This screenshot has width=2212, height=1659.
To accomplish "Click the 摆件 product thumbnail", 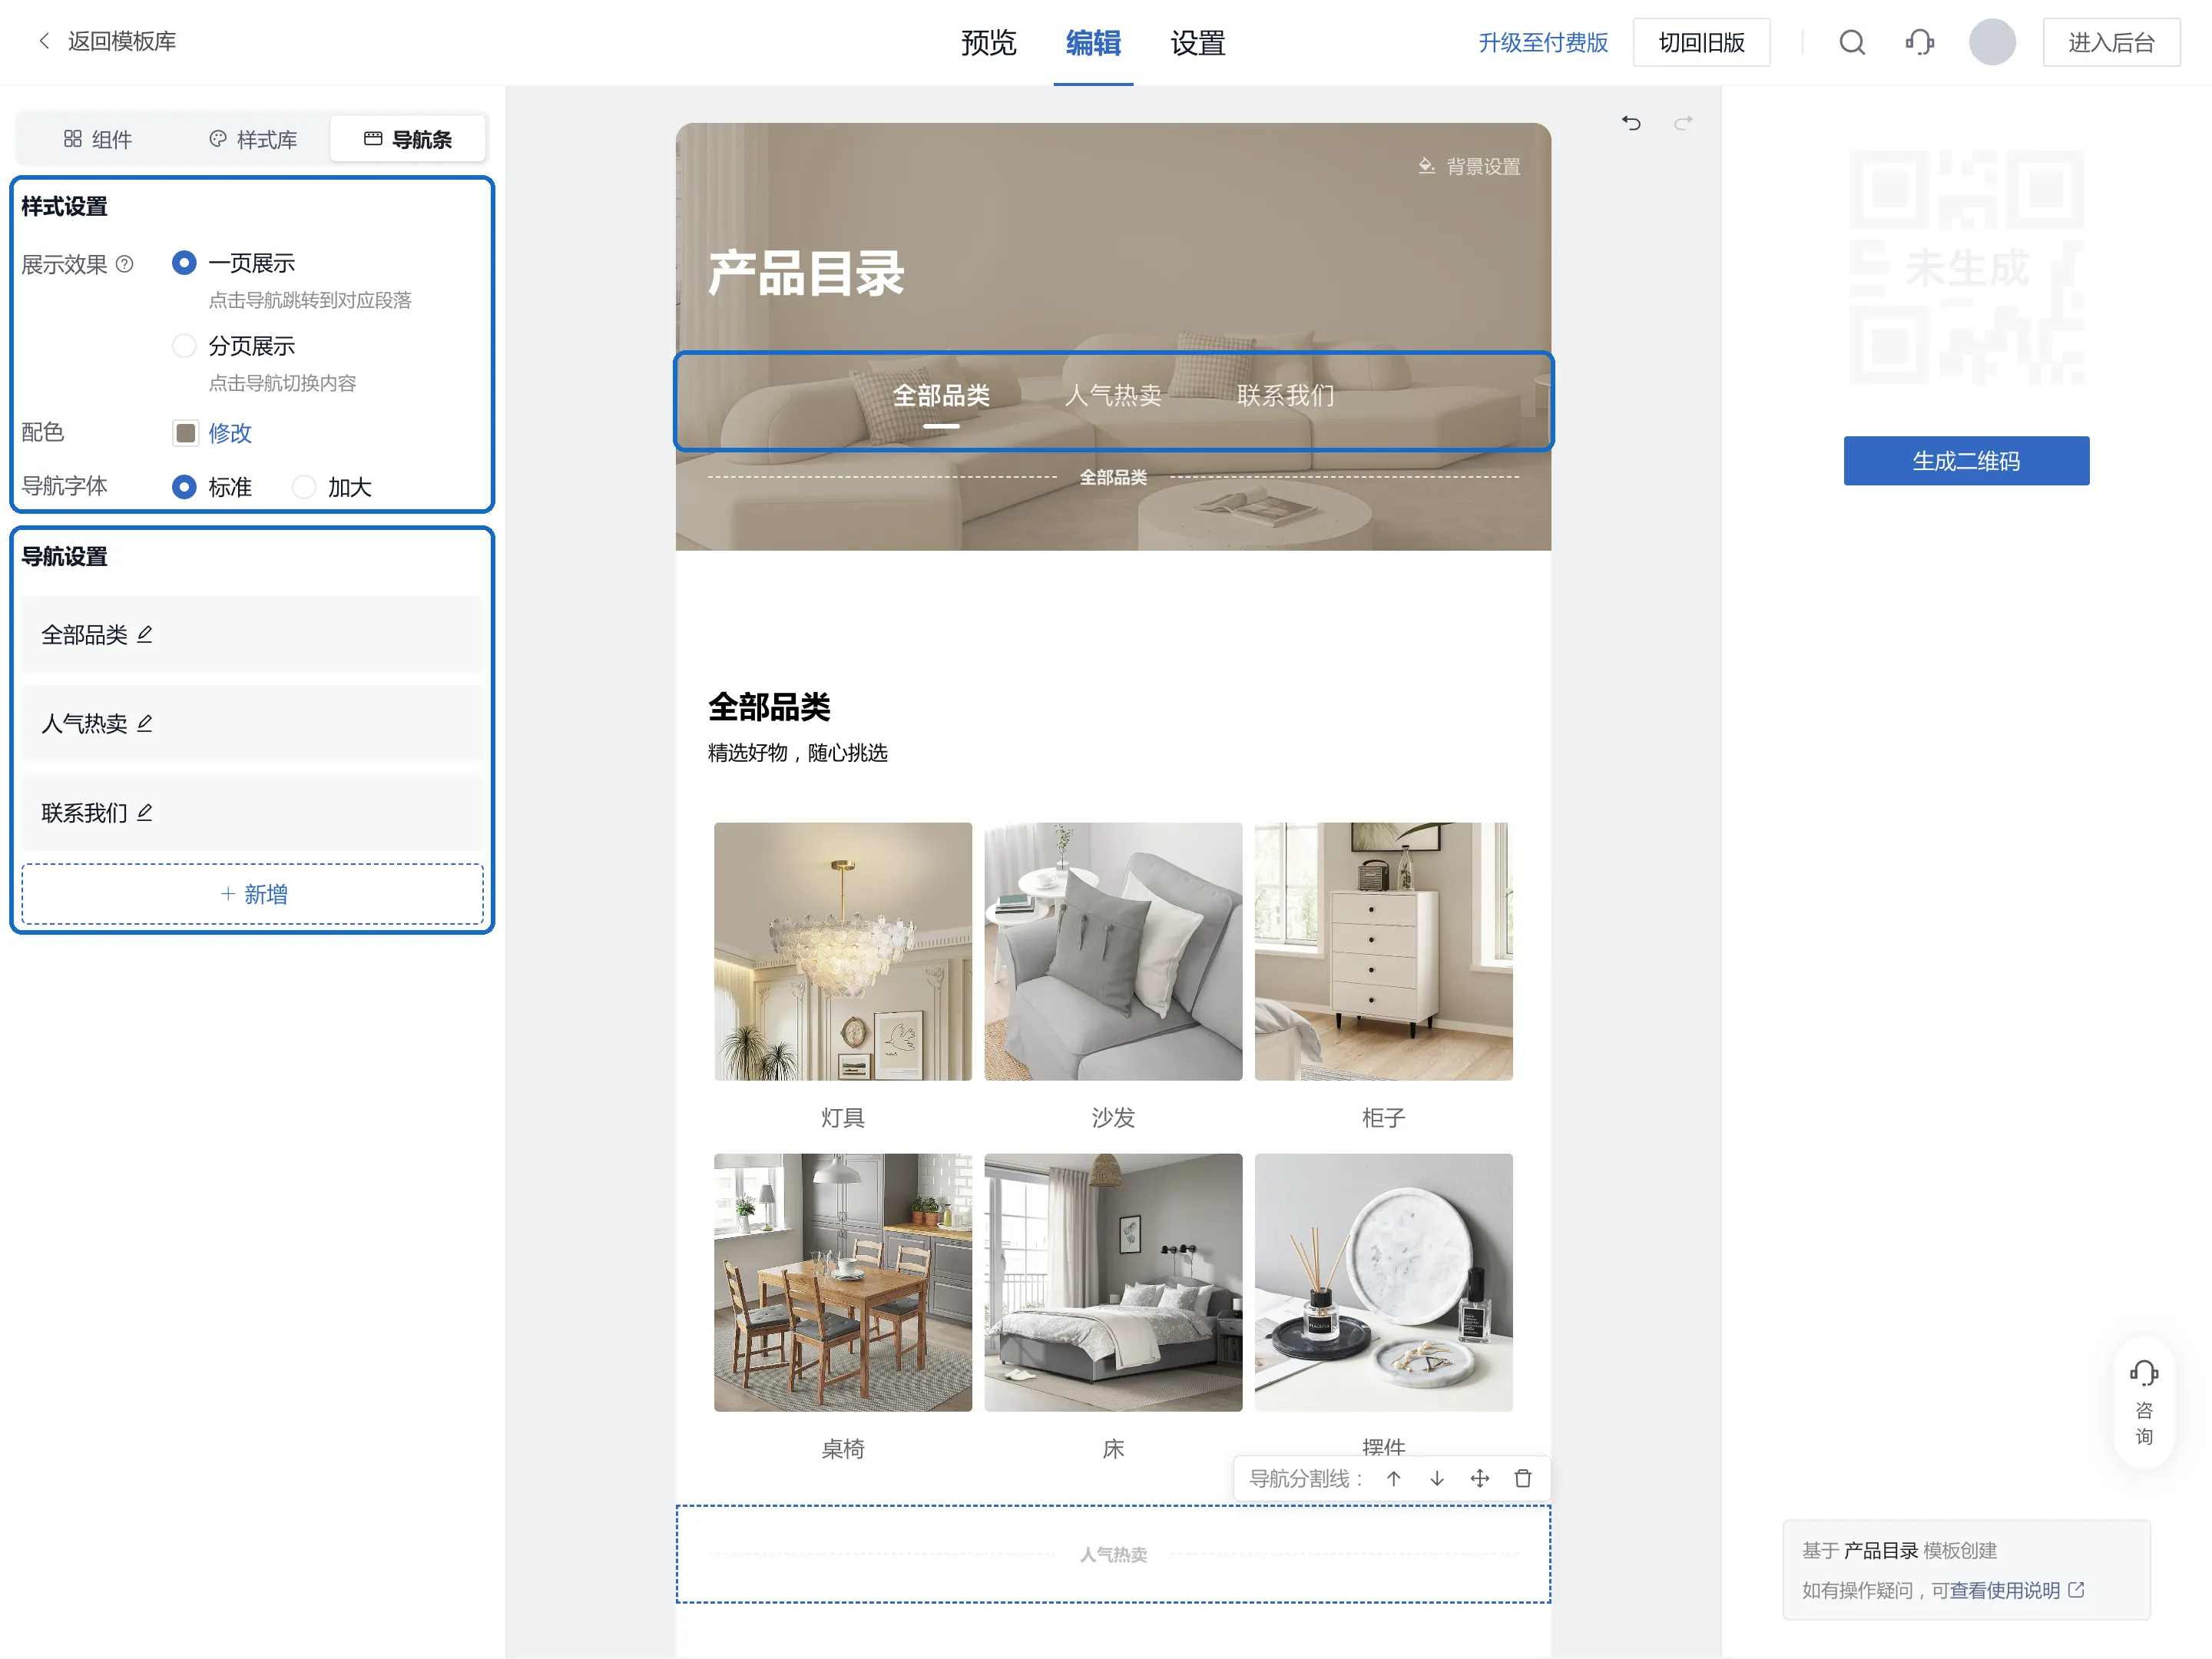I will [x=1384, y=1282].
